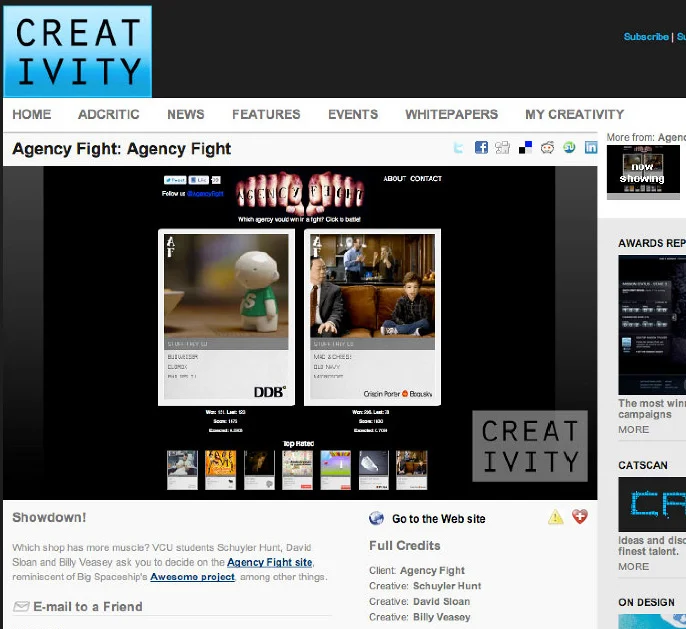Click the ON DESIGN sidebar heading
686x629 pixels.
tap(646, 602)
